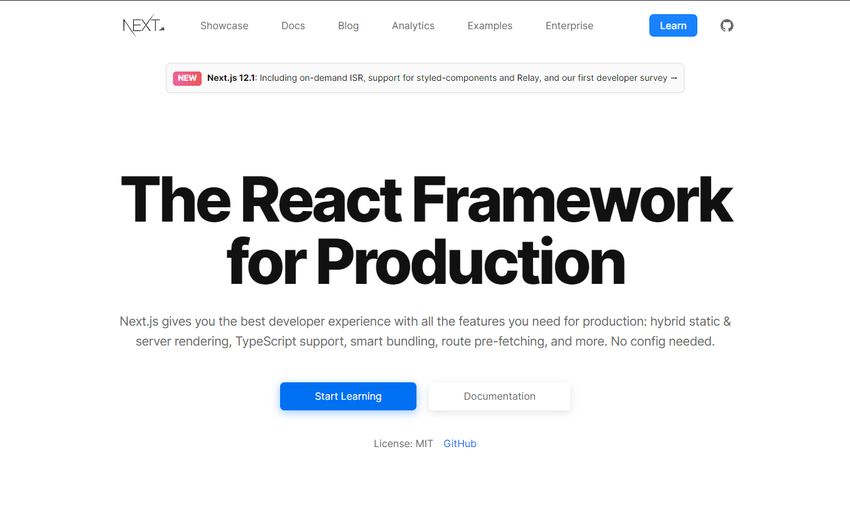Open the Showcase nav item

224,25
